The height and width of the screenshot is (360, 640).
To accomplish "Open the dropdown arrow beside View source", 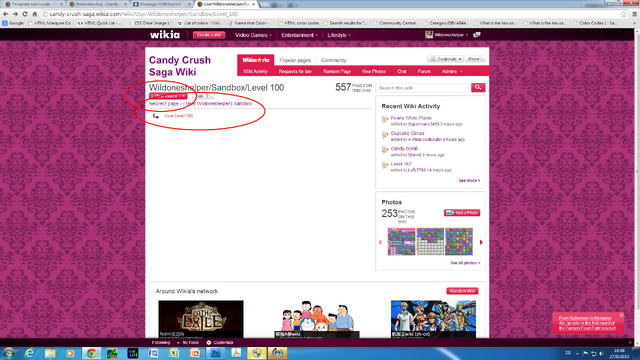I will pos(184,96).
